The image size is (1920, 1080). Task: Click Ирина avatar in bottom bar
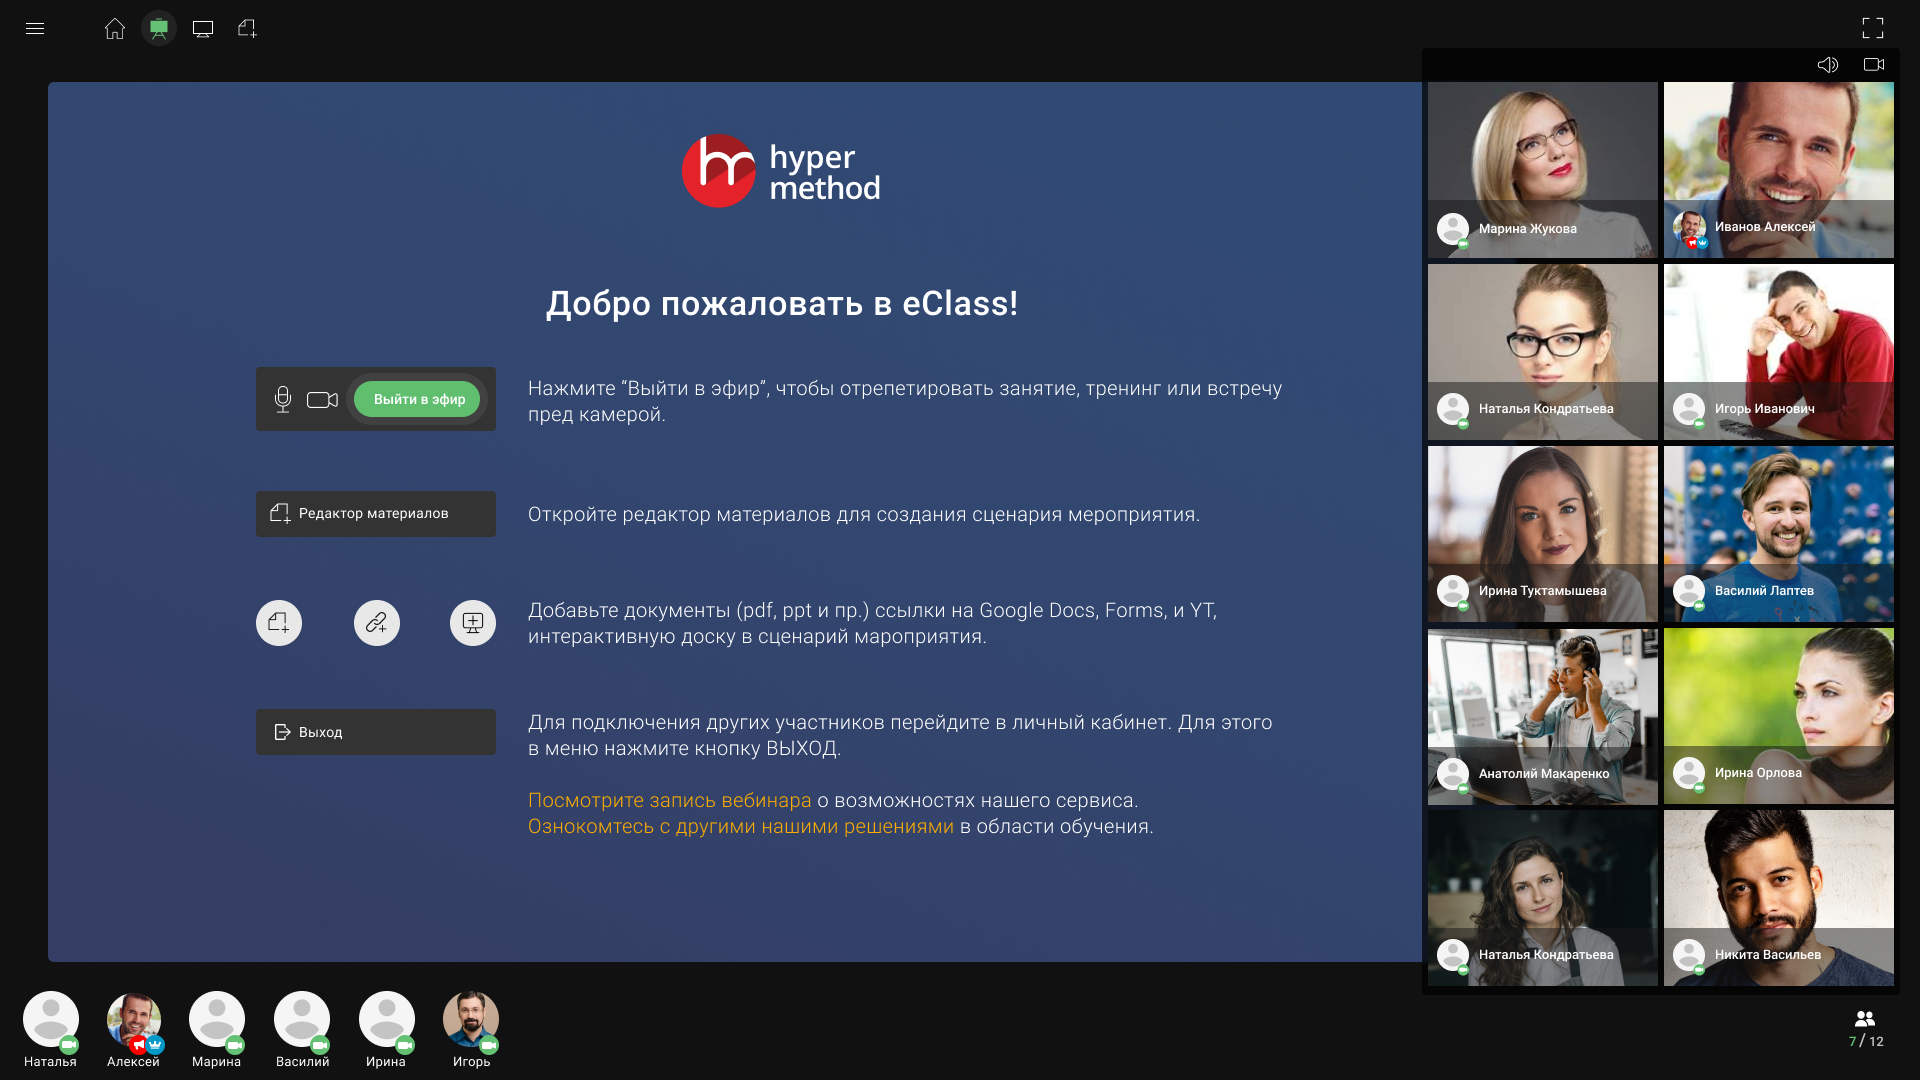click(387, 1019)
